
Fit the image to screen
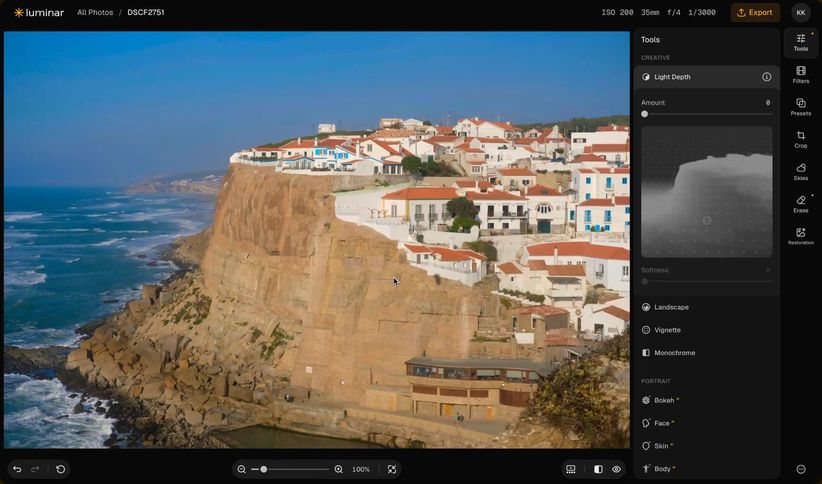coord(392,469)
